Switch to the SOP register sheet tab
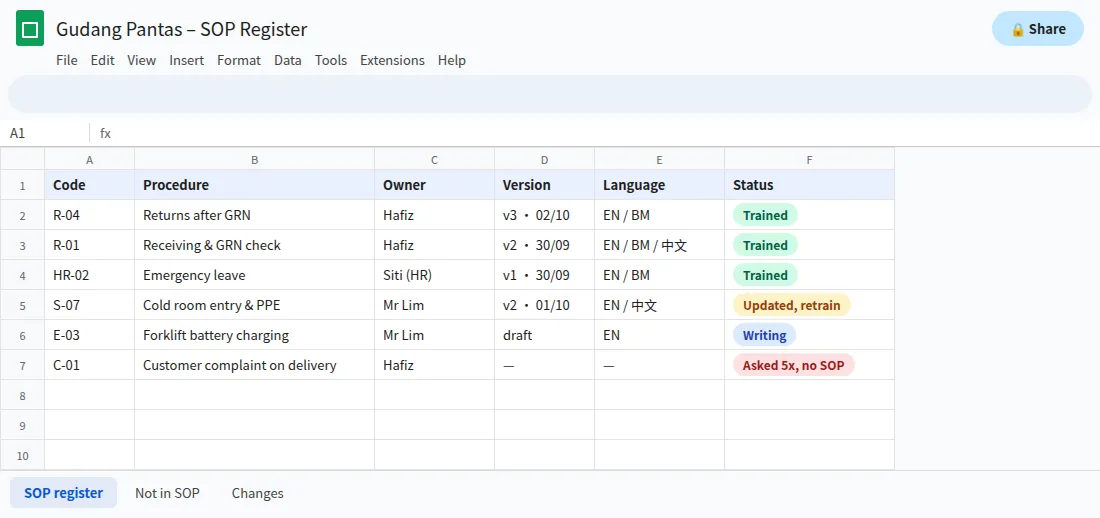Screen dimensions: 1100x518 (64, 493)
